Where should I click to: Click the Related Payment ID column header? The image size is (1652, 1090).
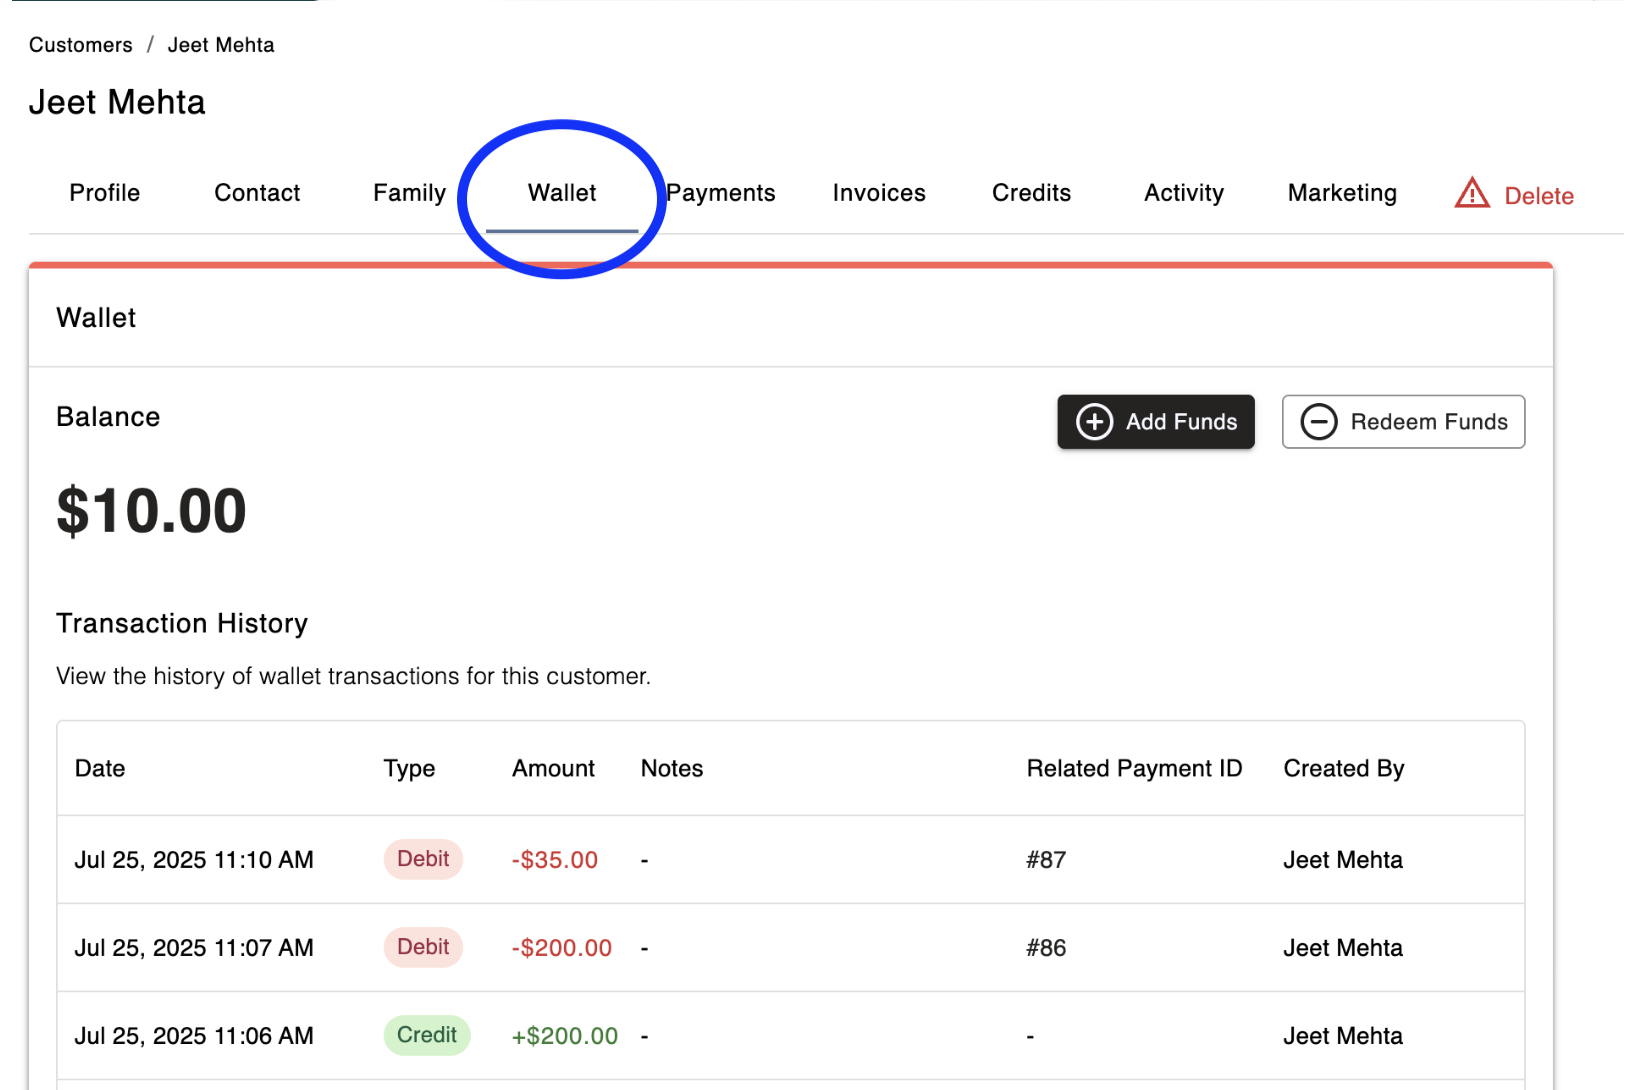point(1134,769)
